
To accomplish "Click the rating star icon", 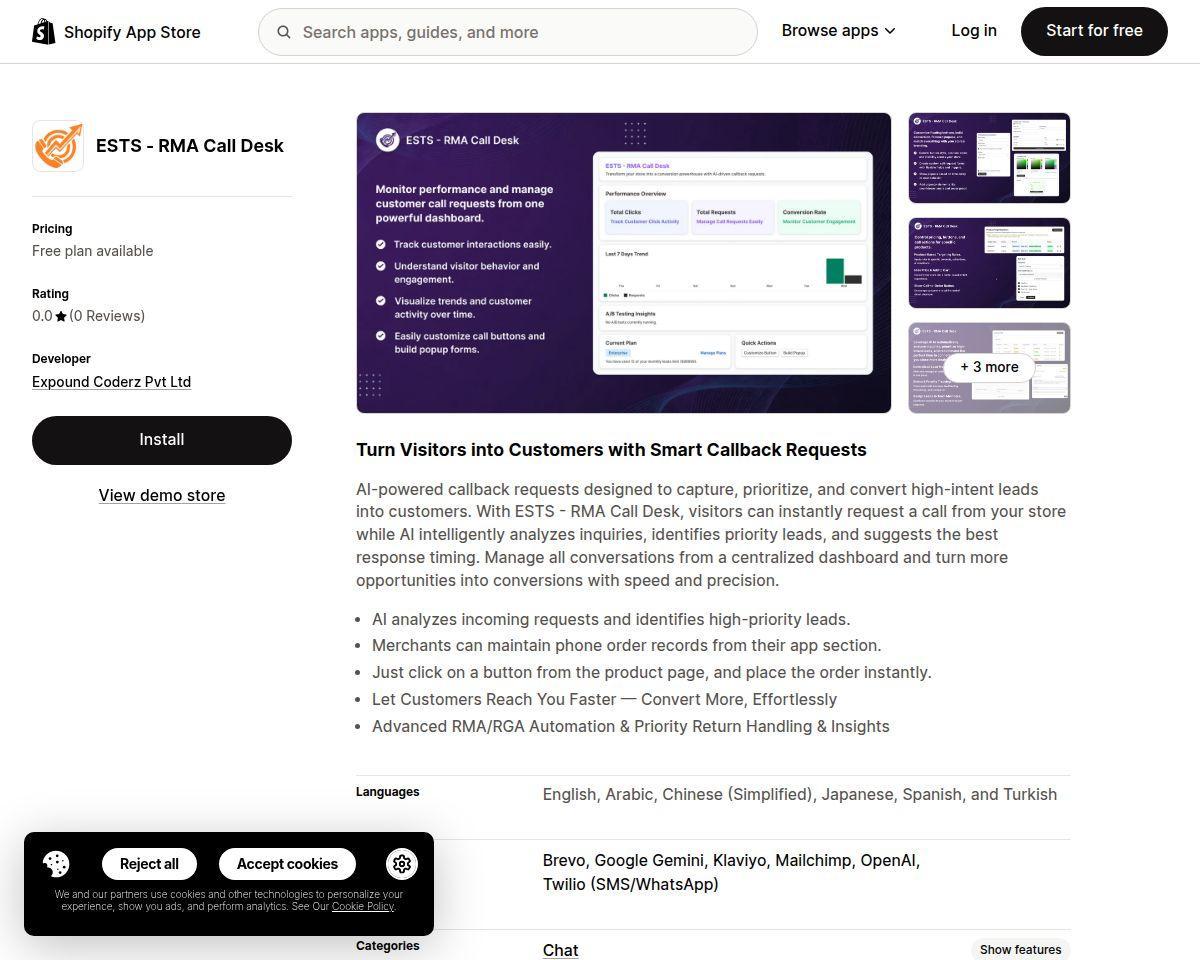I will [61, 316].
